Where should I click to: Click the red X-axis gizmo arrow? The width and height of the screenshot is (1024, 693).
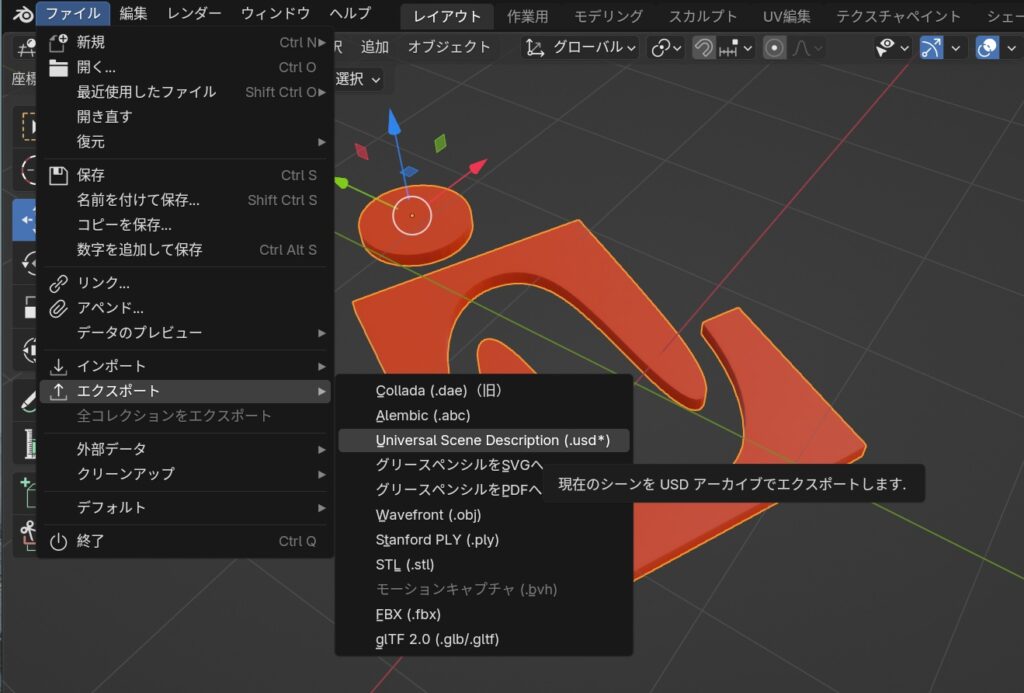478,166
